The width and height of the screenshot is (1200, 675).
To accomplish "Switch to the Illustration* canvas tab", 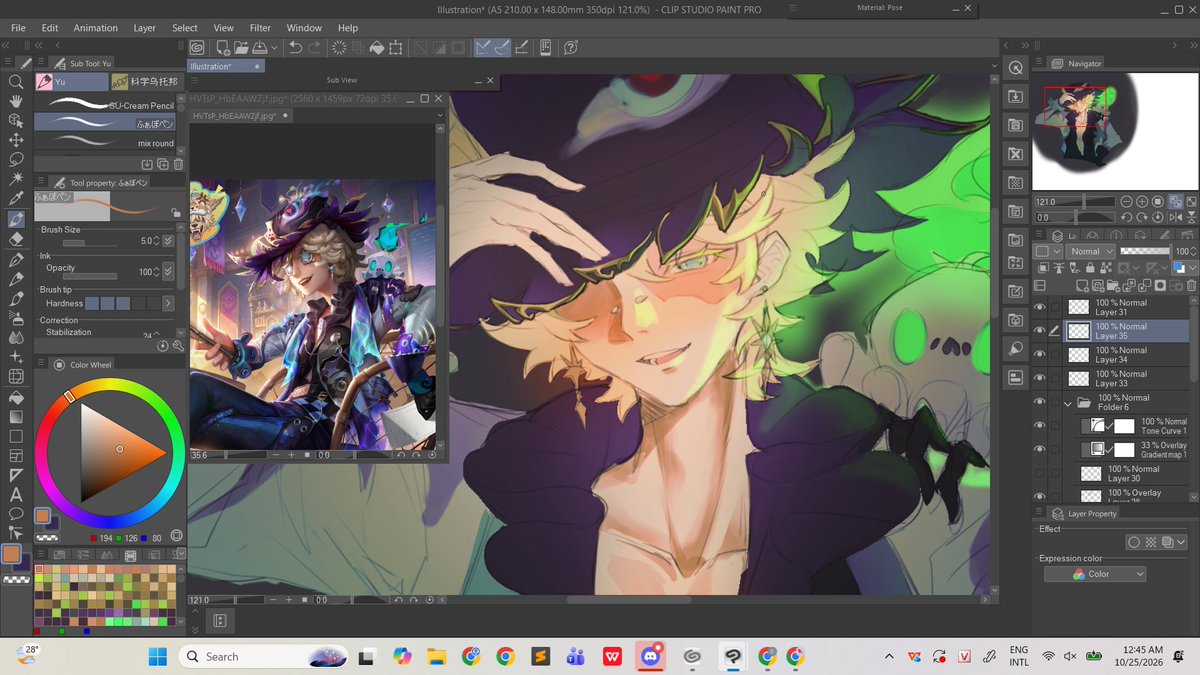I will 226,66.
